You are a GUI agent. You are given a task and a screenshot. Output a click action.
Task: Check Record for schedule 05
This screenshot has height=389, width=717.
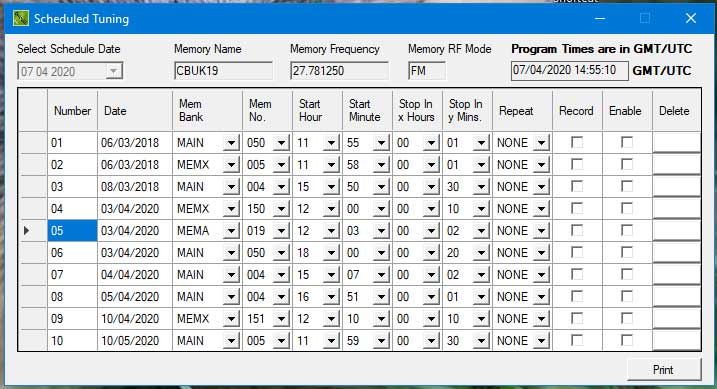(577, 230)
